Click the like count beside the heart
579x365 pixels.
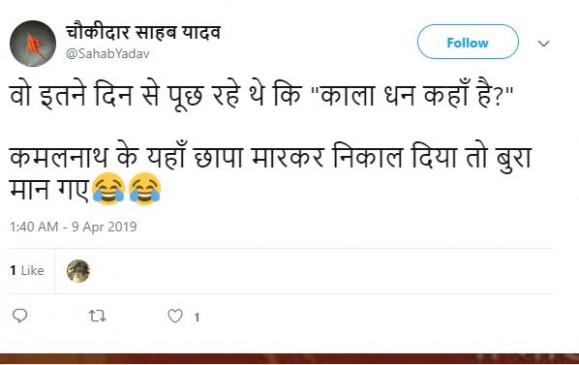[x=197, y=317]
